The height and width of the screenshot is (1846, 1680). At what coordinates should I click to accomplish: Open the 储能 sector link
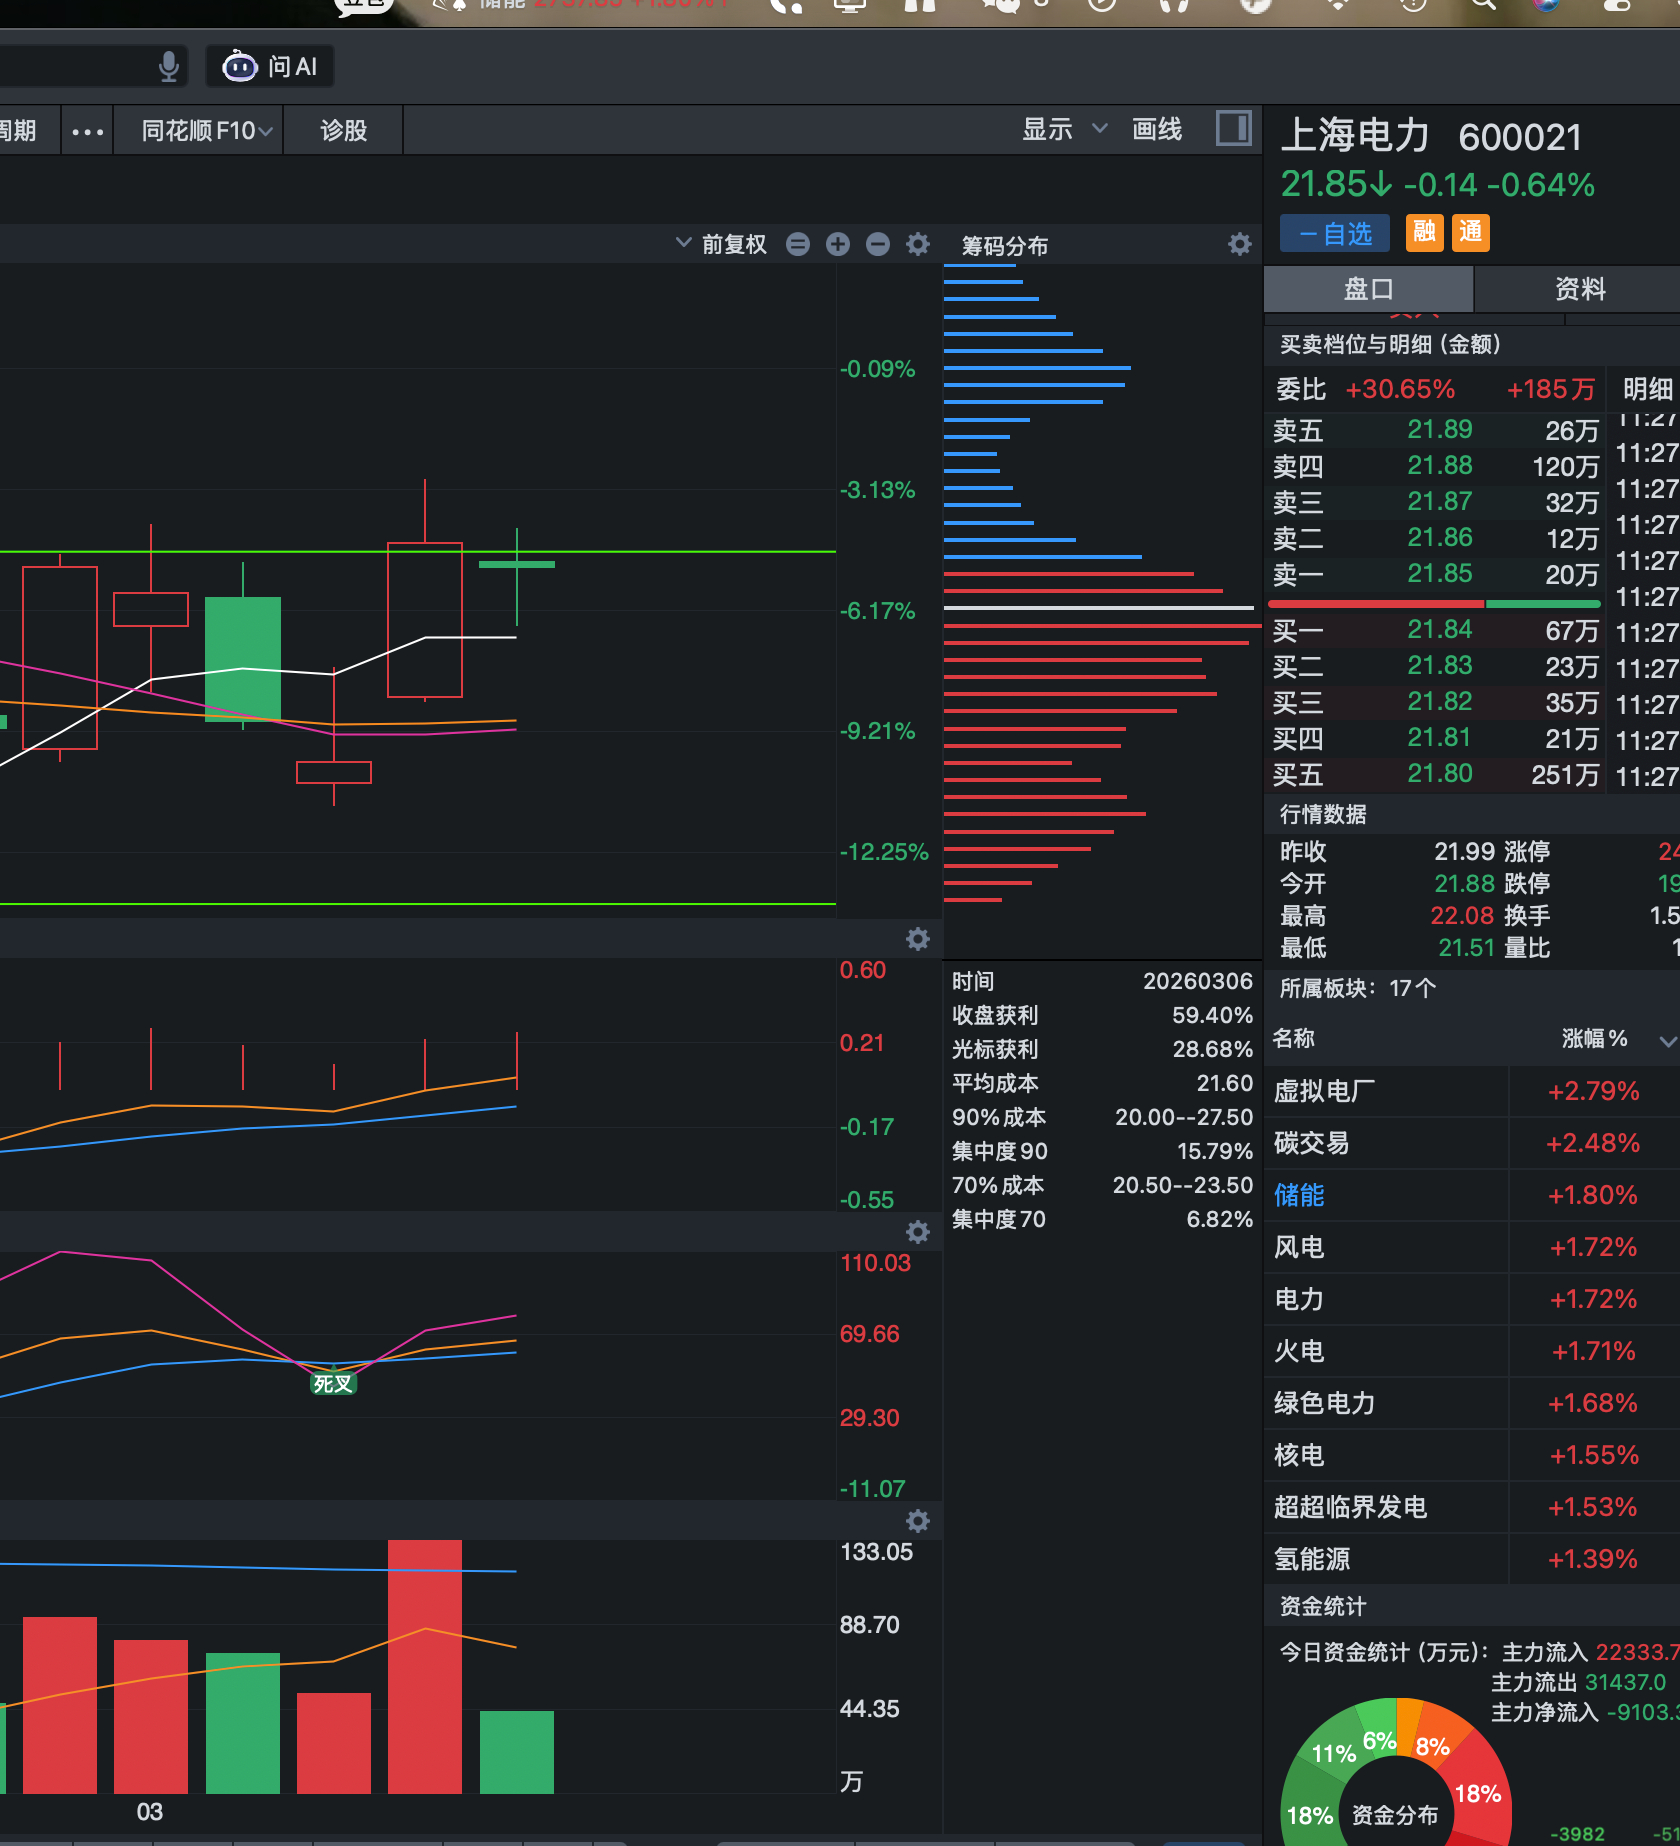(1299, 1195)
